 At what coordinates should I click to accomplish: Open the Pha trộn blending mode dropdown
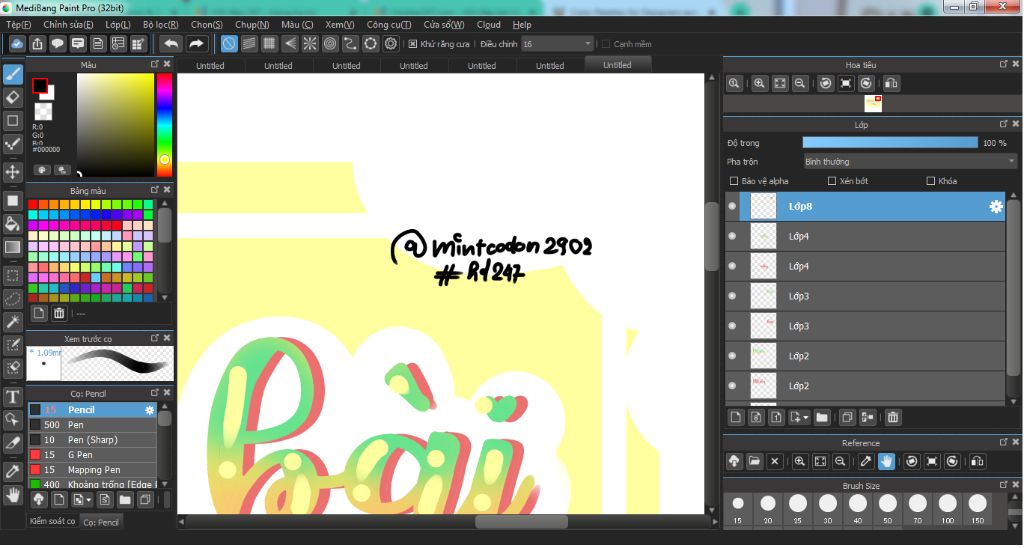(910, 161)
